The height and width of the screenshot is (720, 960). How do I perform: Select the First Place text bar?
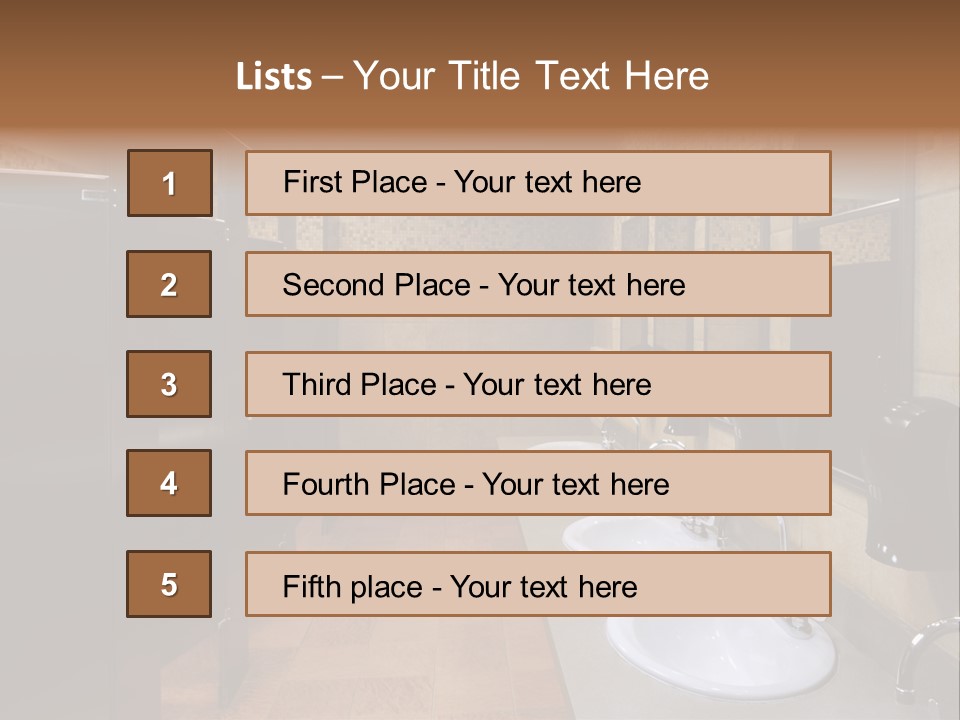[538, 183]
